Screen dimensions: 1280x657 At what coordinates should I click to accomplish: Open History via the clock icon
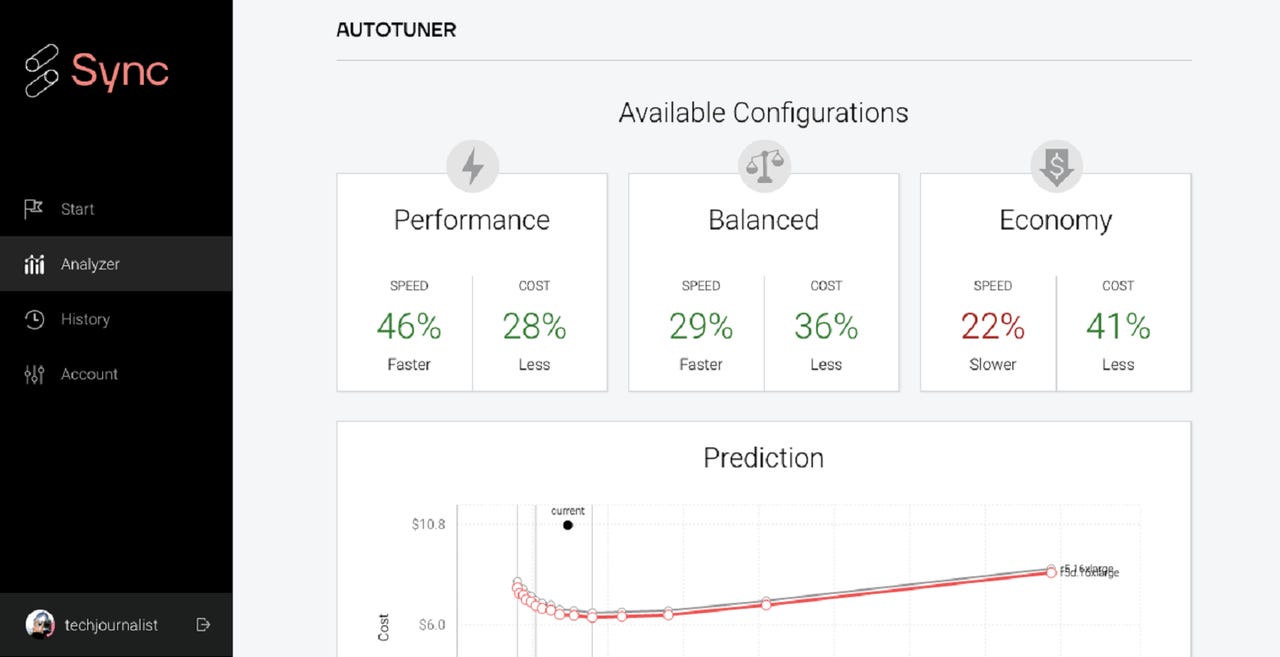pos(34,318)
